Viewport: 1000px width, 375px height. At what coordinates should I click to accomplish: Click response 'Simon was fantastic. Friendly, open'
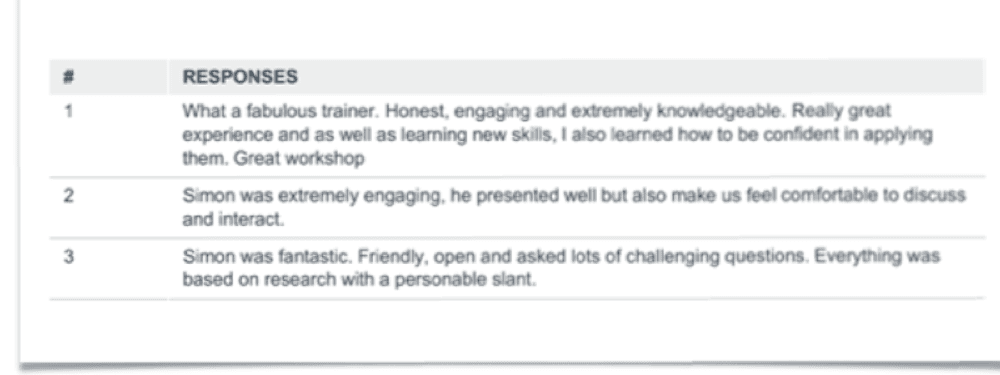561,268
